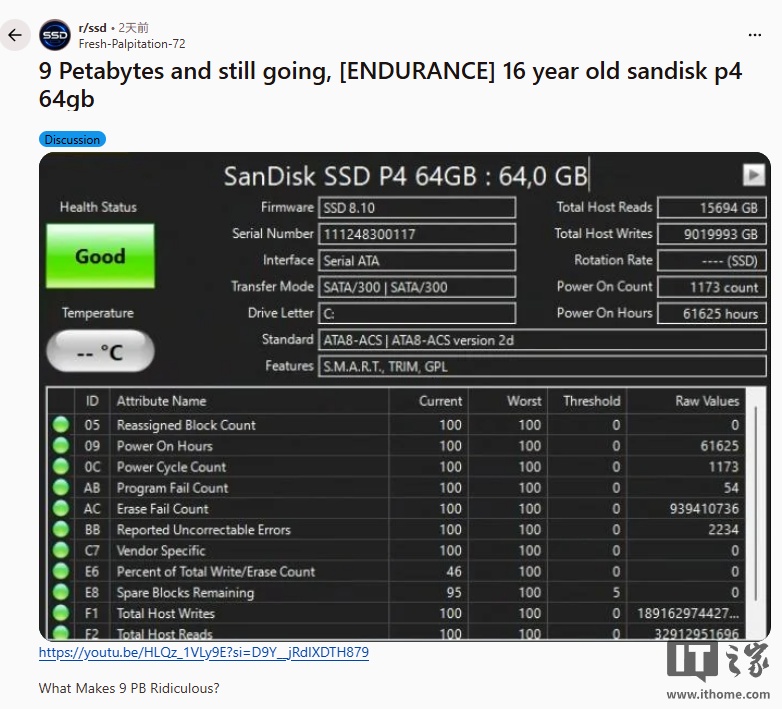
Task: Select Percent of Total Write/Erase Count name
Action: [x=216, y=571]
